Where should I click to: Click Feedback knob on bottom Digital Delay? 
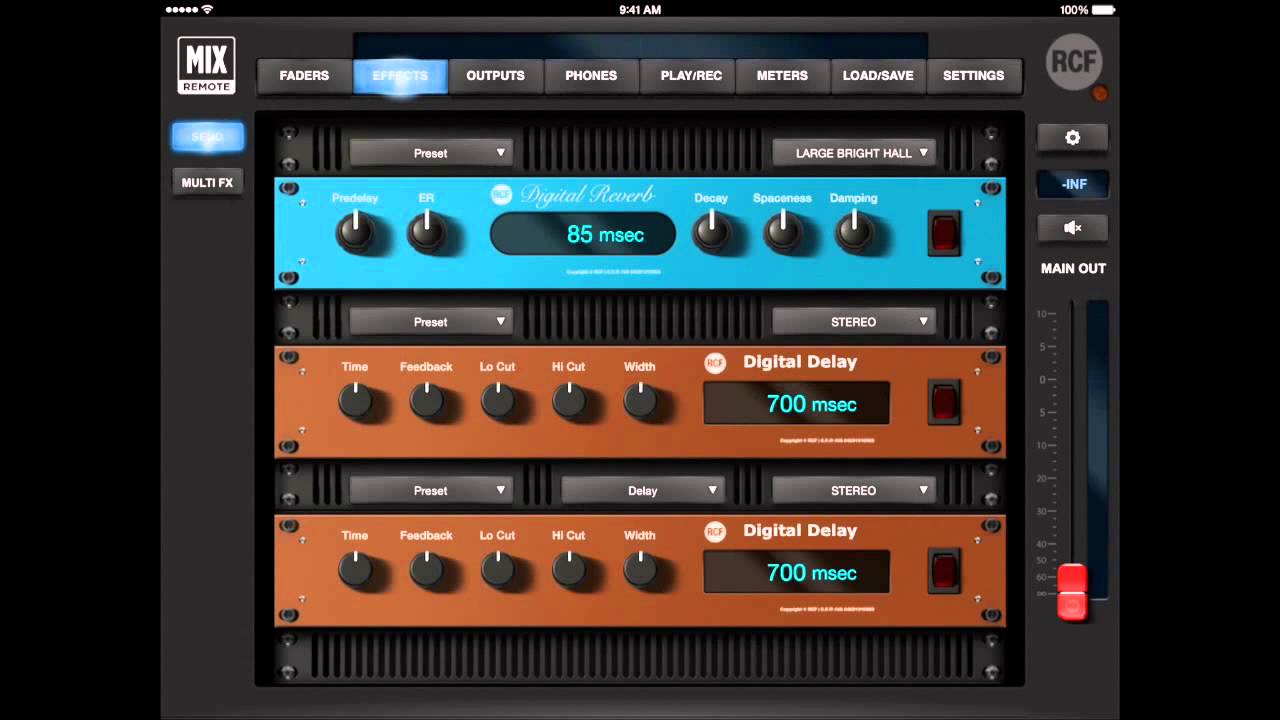(x=426, y=570)
